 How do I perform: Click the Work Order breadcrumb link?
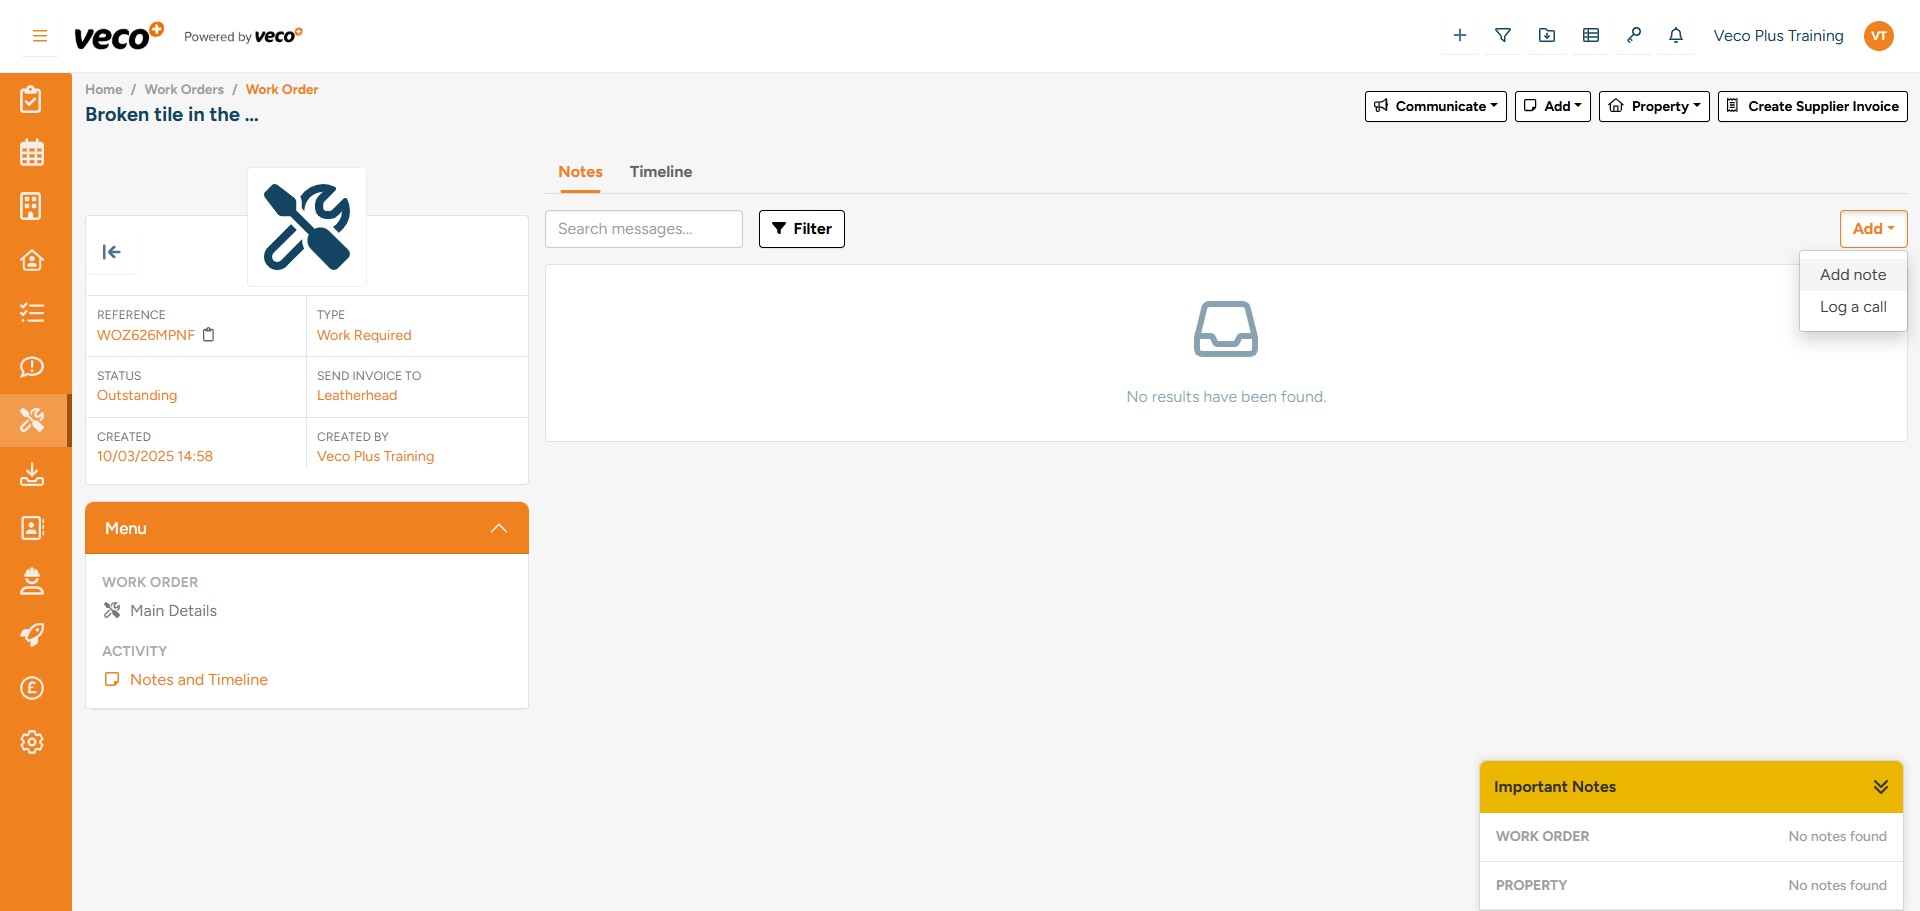[x=282, y=89]
